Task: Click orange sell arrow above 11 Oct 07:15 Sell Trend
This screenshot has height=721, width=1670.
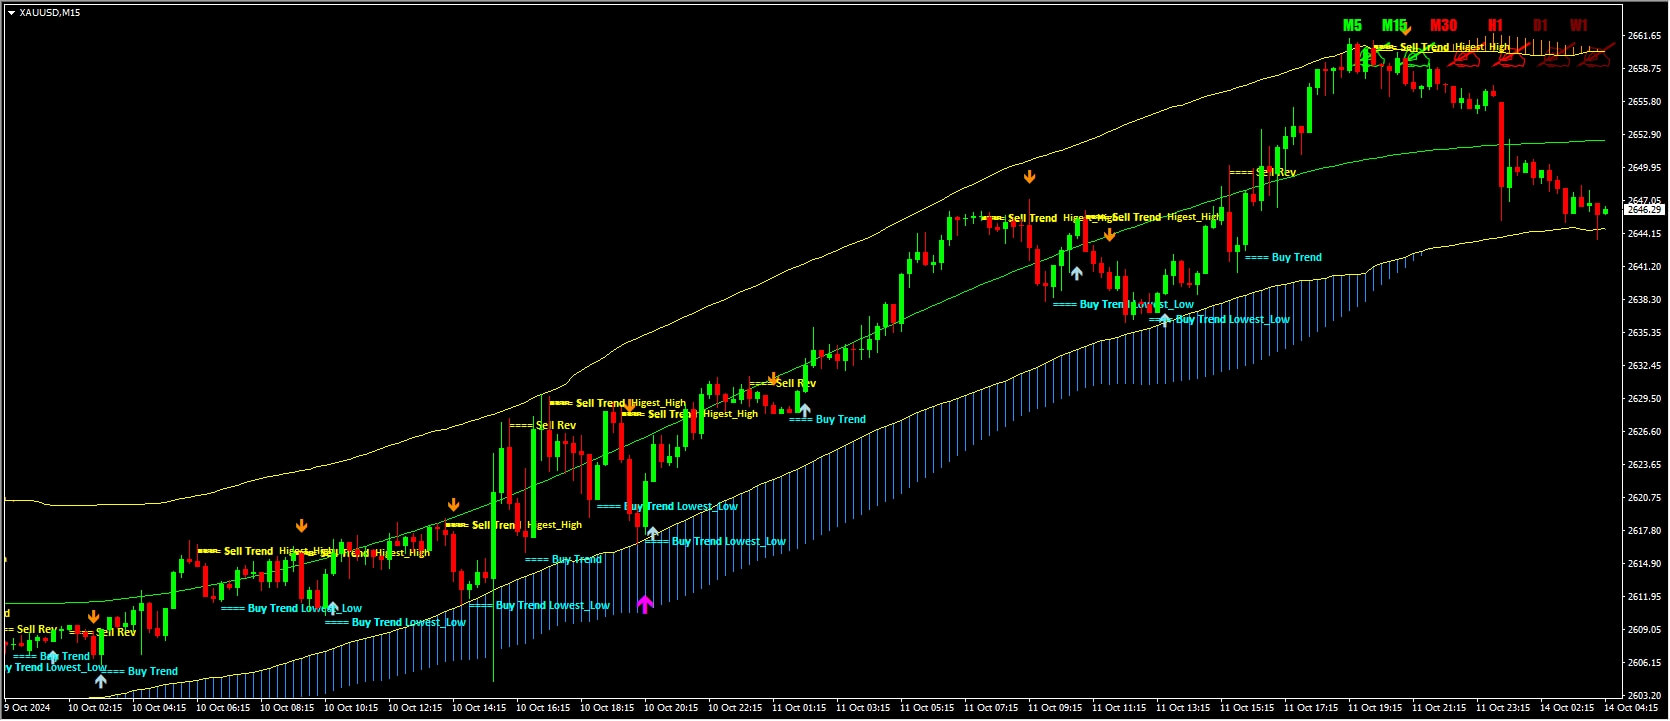Action: (1029, 177)
